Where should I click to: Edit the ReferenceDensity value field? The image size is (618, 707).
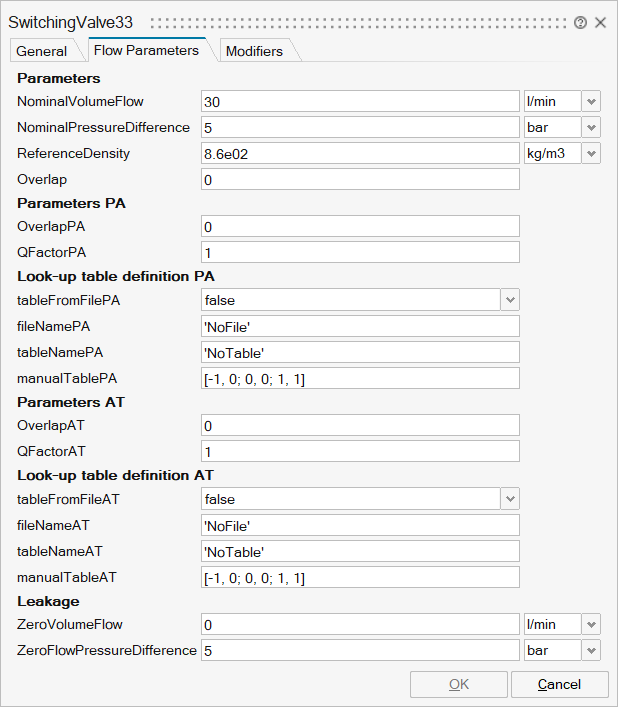[360, 154]
